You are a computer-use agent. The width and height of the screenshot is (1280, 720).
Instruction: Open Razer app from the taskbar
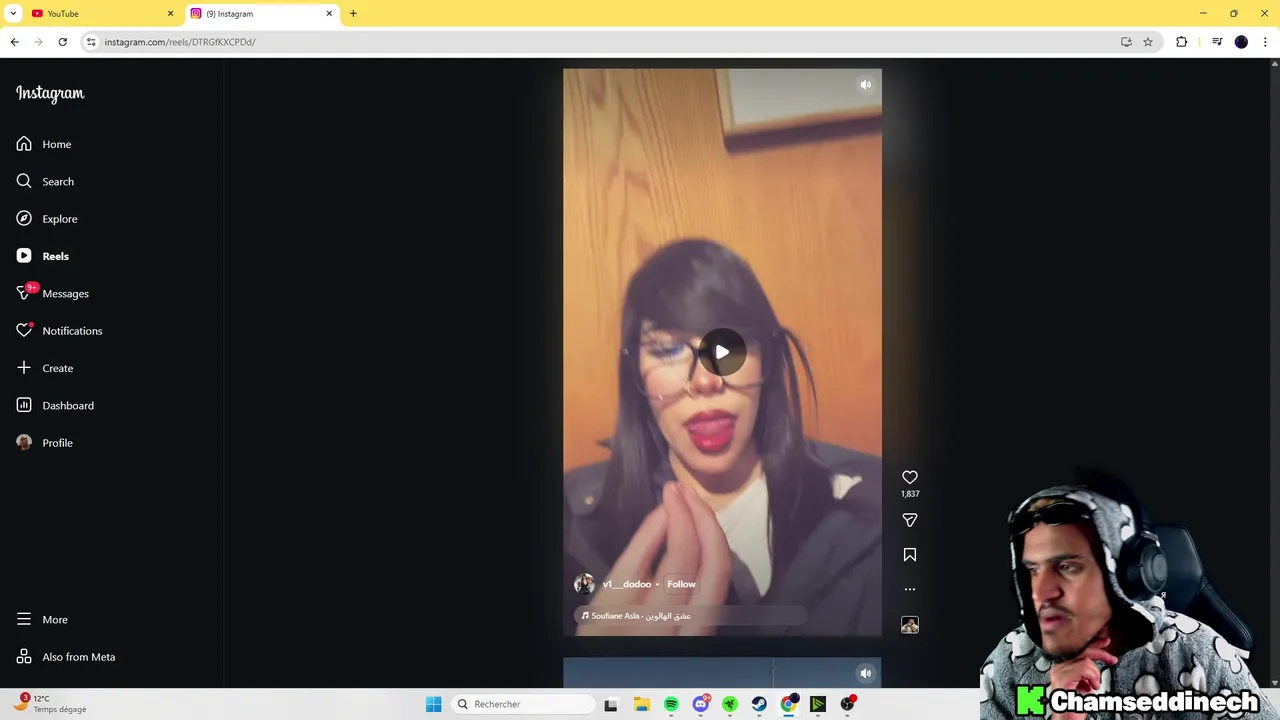pyautogui.click(x=730, y=704)
